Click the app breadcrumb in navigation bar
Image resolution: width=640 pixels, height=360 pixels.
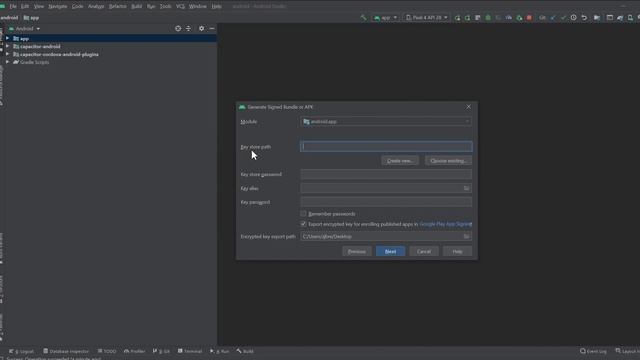[31, 18]
